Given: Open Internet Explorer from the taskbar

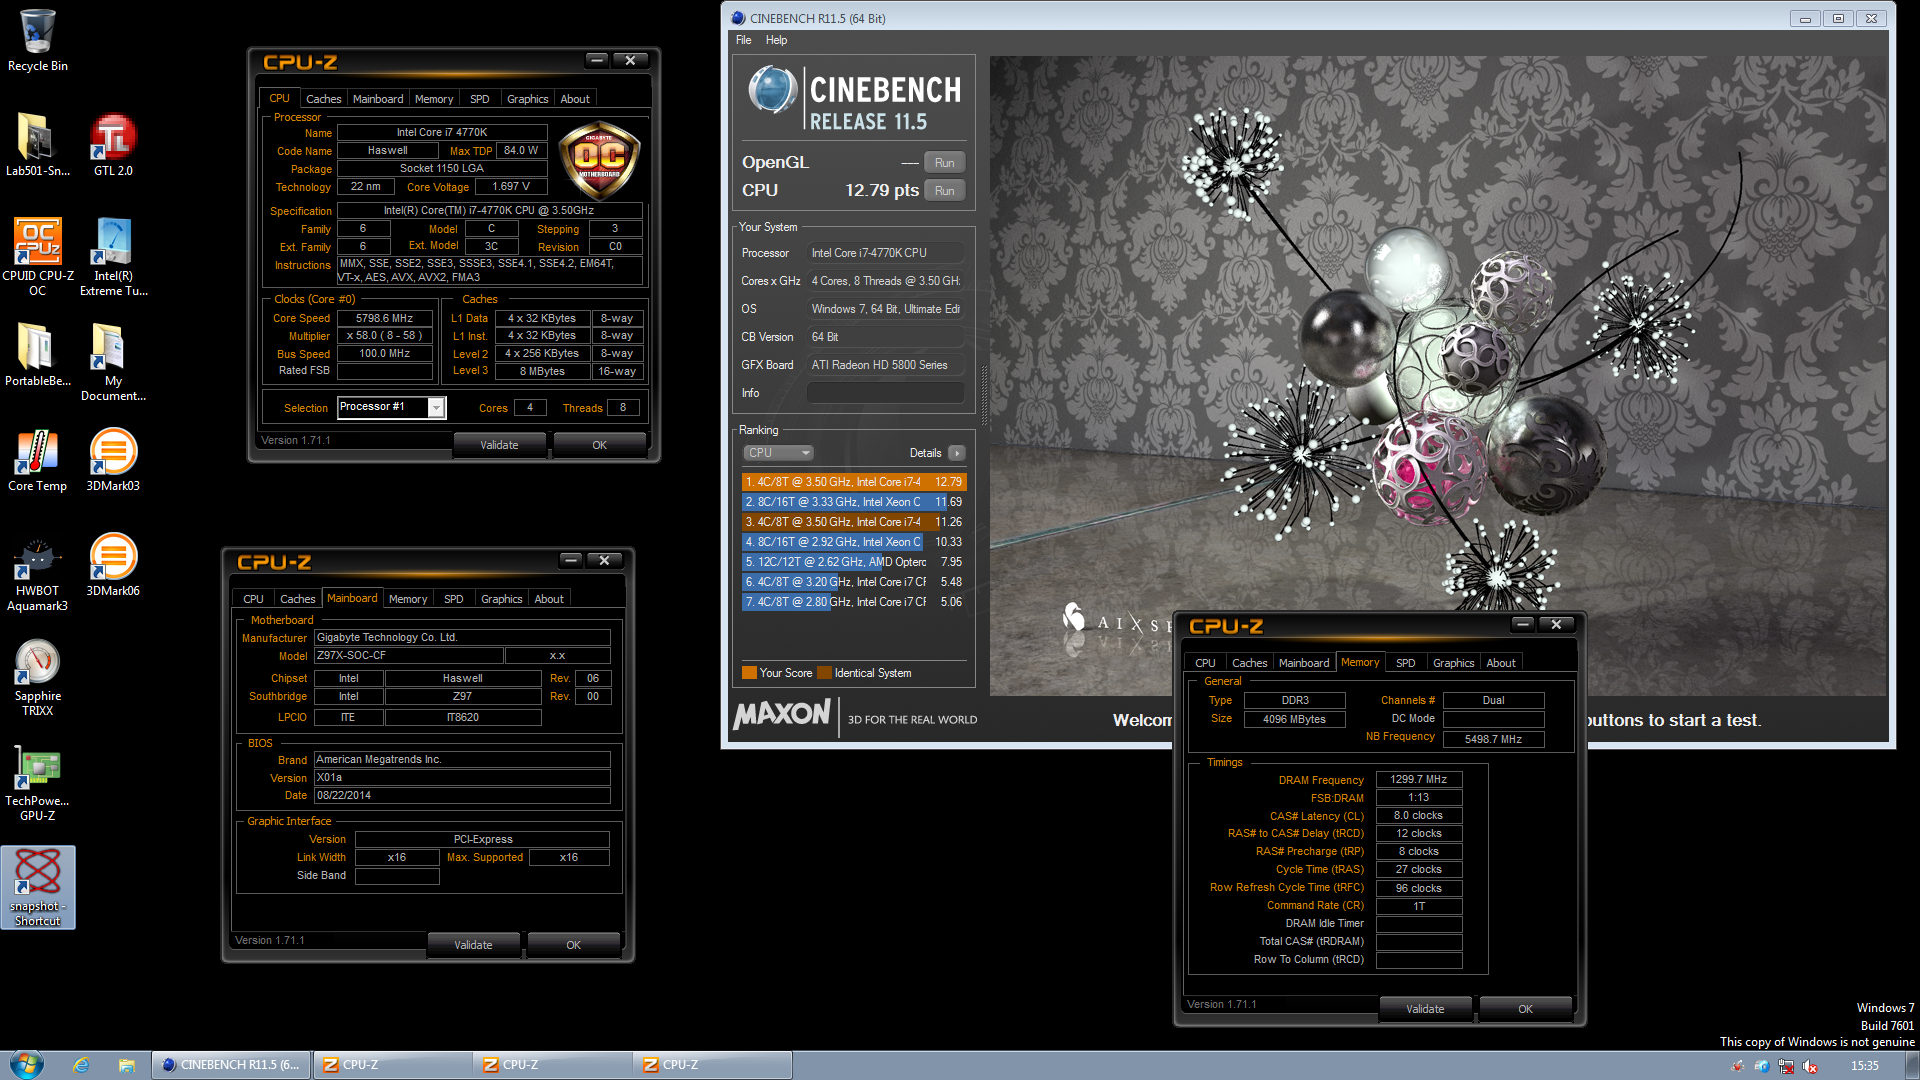Looking at the screenshot, I should 81,1065.
